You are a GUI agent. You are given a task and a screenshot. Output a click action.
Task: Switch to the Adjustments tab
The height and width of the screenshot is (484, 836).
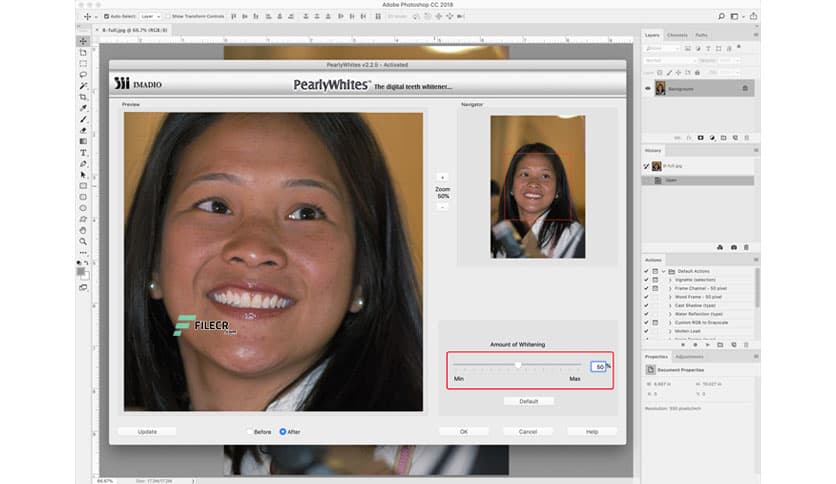coord(689,357)
